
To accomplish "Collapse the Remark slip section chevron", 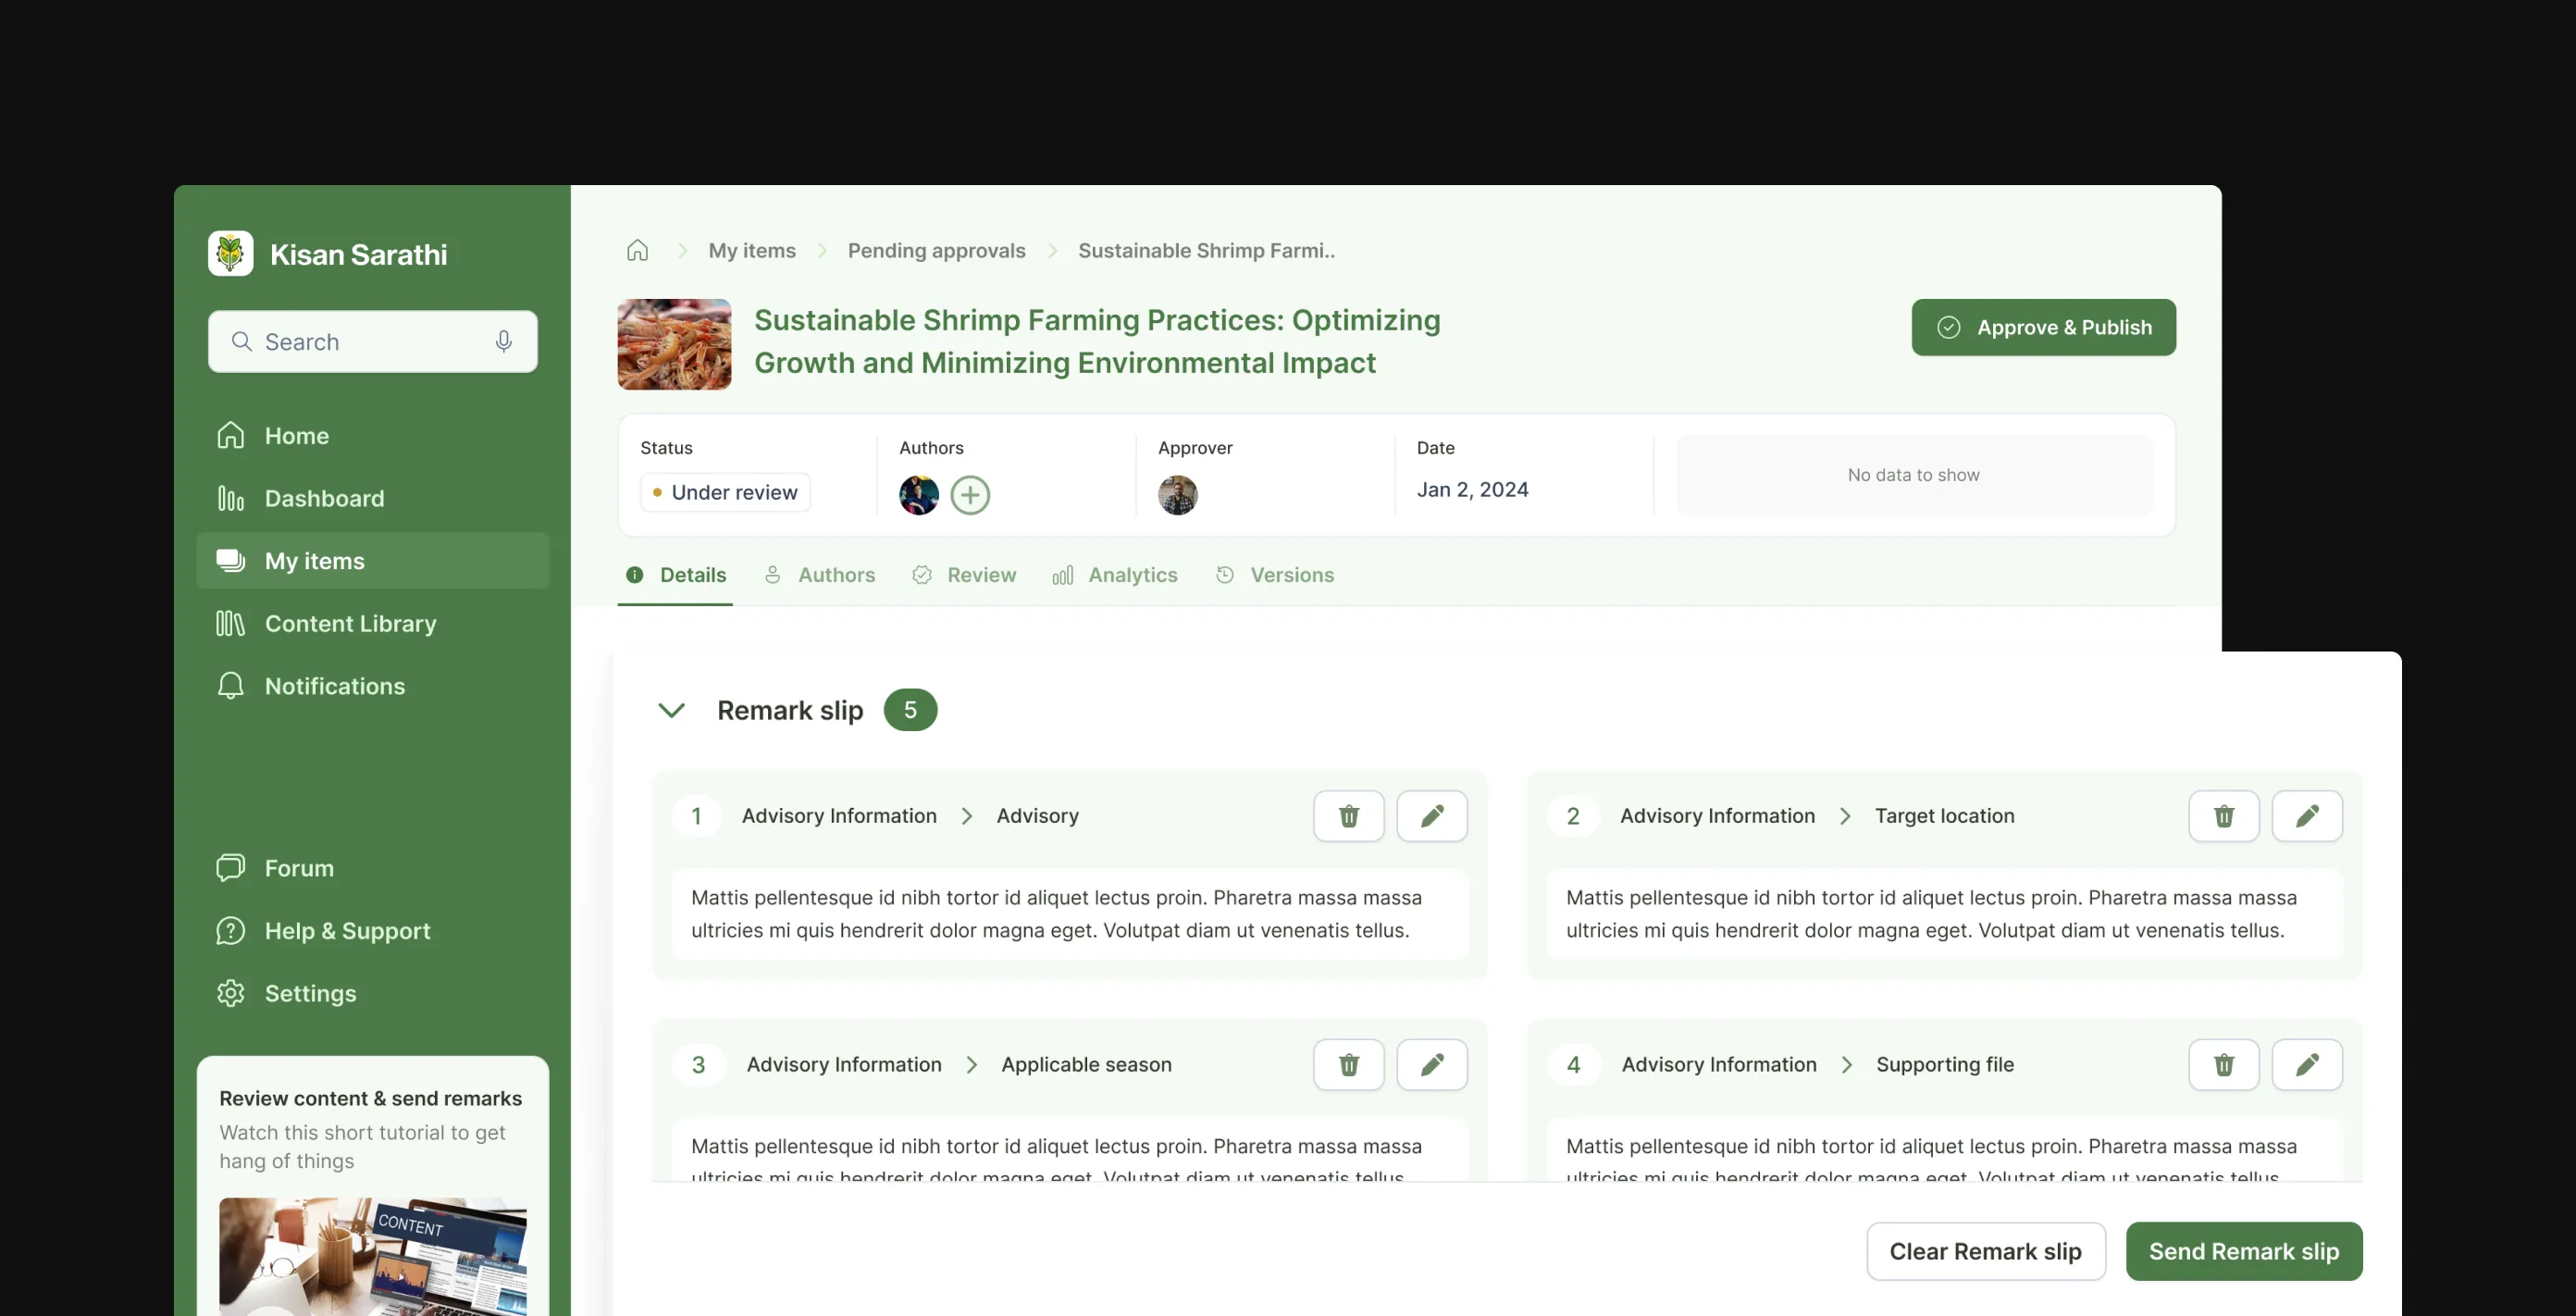I will point(671,710).
